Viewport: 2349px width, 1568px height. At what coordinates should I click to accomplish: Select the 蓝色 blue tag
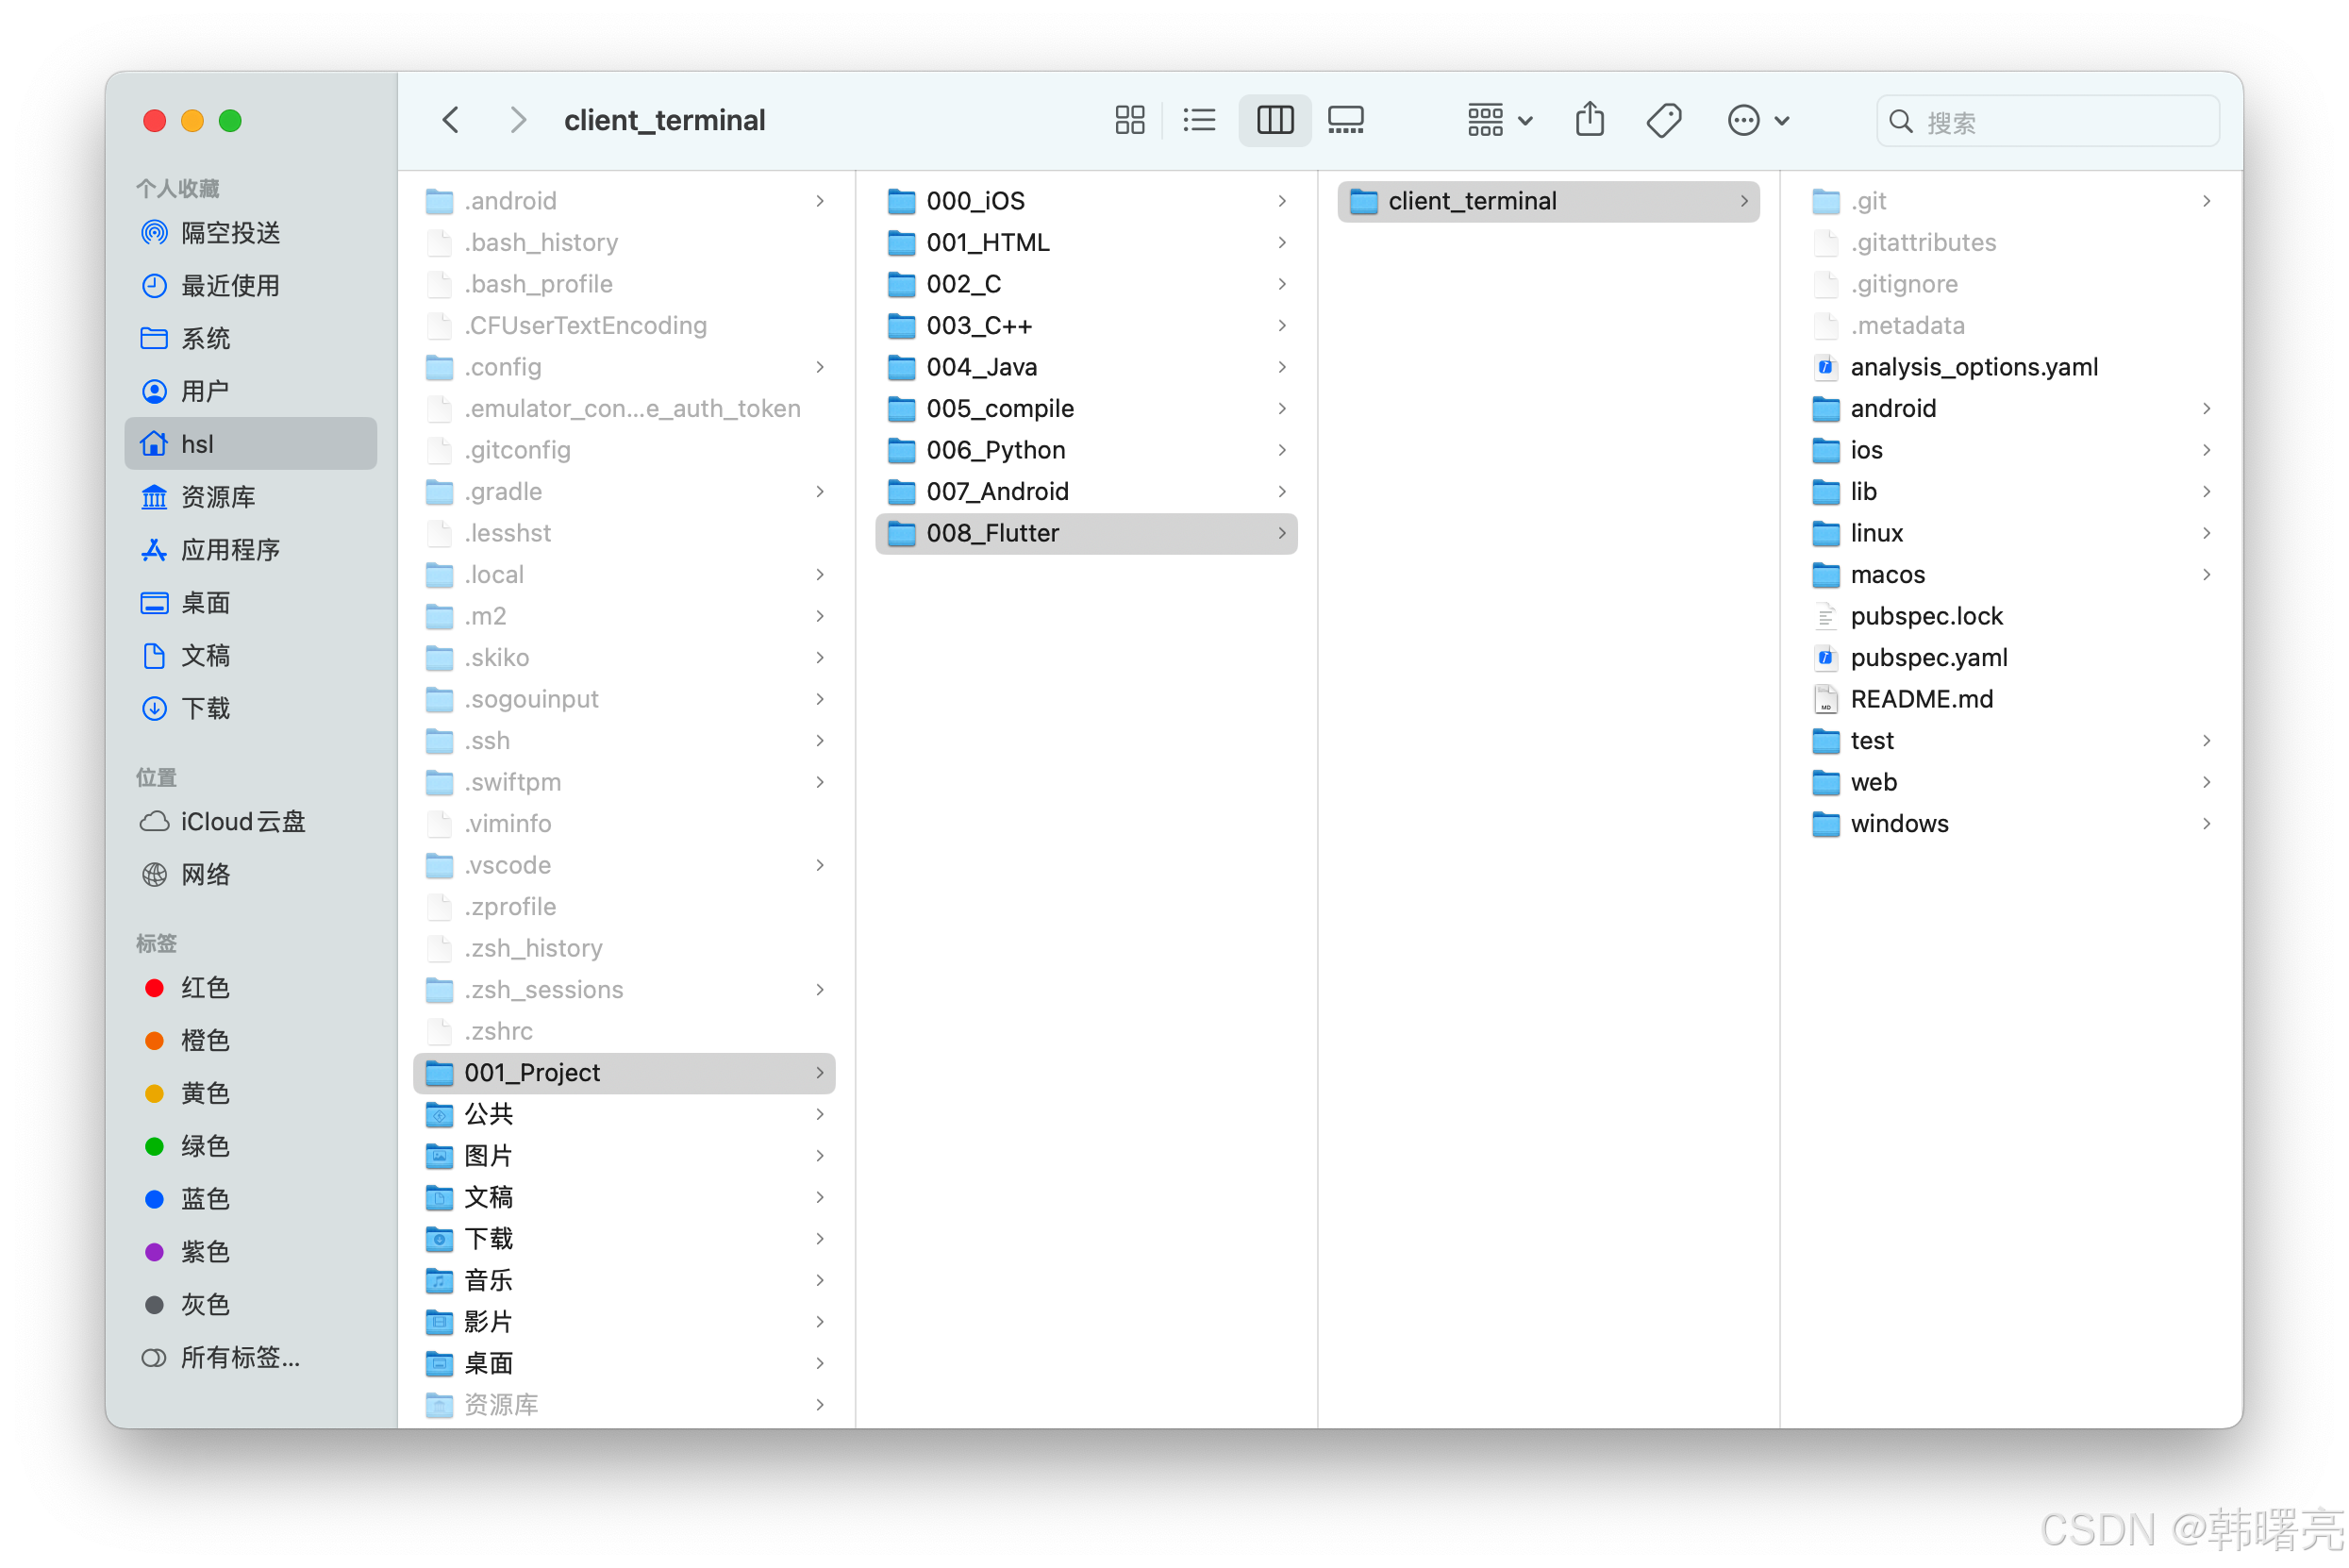click(x=250, y=1199)
